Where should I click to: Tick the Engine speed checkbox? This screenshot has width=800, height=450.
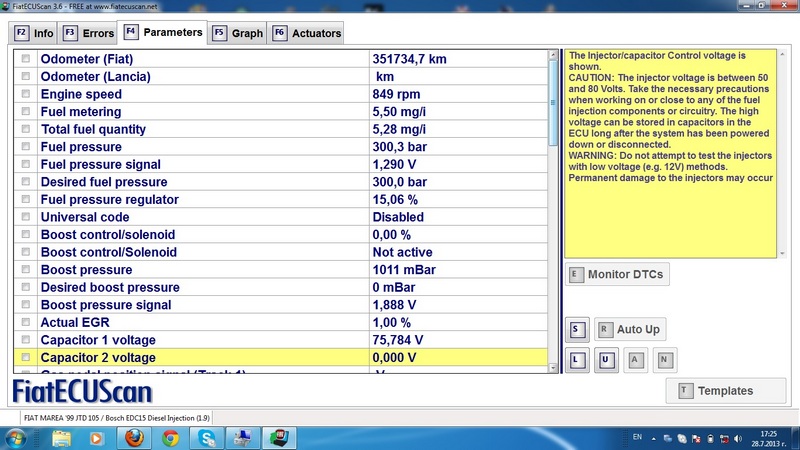click(x=26, y=95)
